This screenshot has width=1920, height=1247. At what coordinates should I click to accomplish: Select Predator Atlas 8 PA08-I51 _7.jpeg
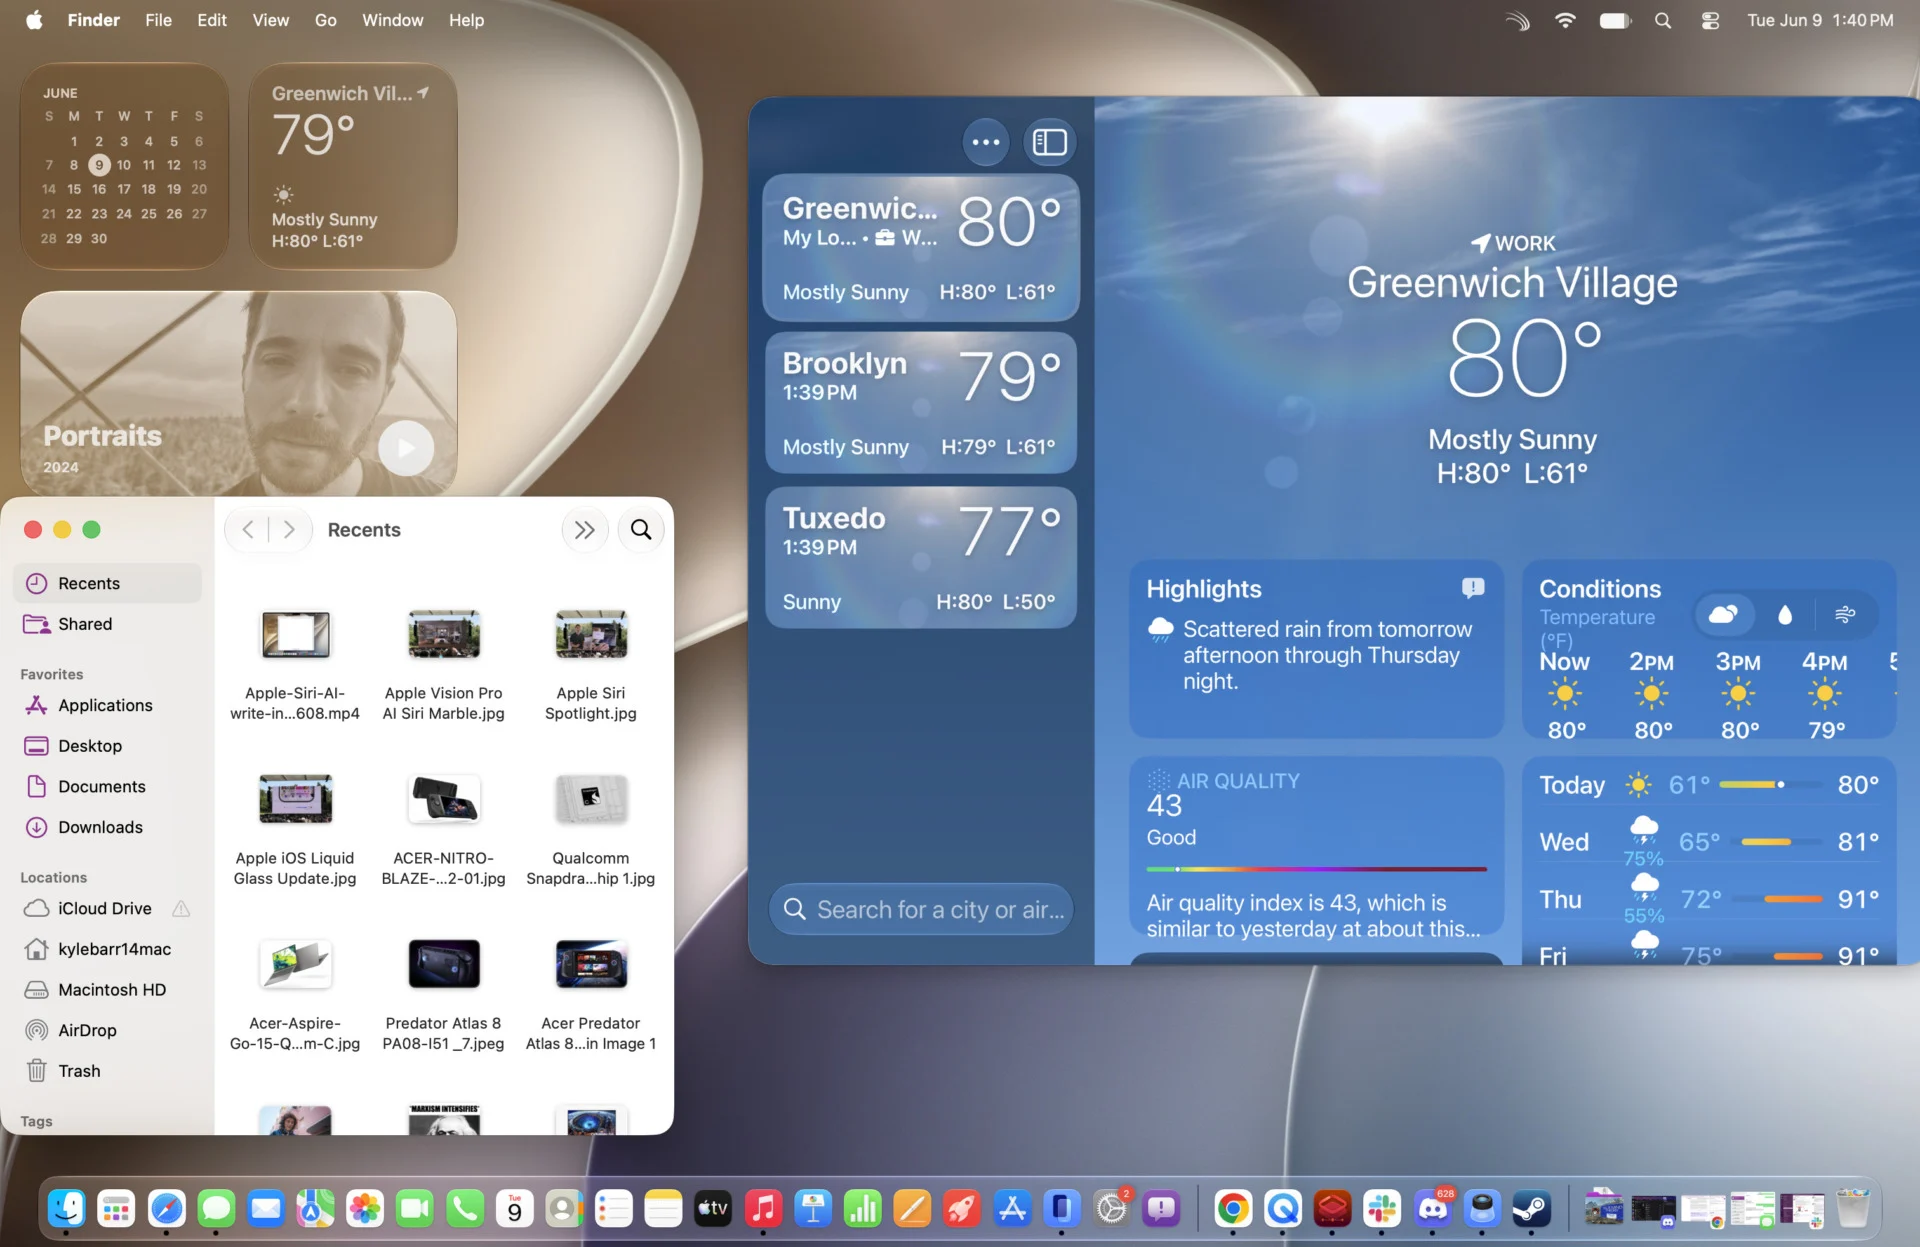tap(443, 993)
